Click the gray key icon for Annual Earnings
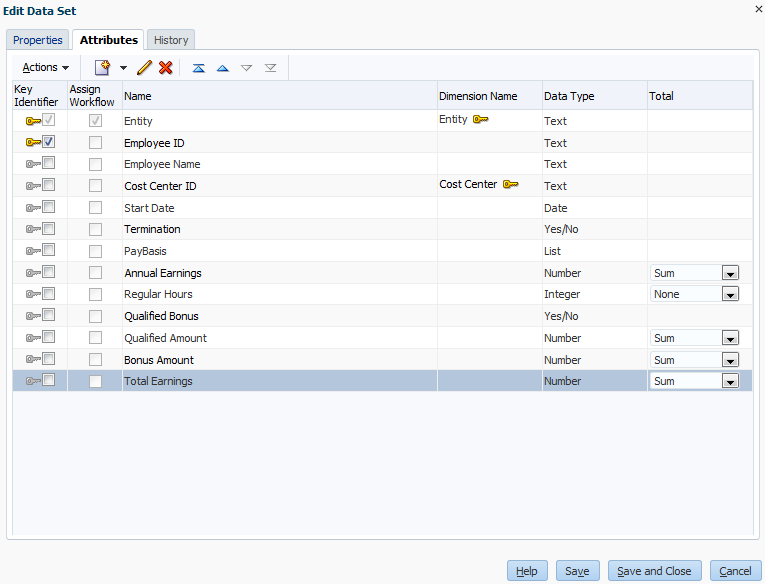765x584 pixels. pyautogui.click(x=33, y=273)
